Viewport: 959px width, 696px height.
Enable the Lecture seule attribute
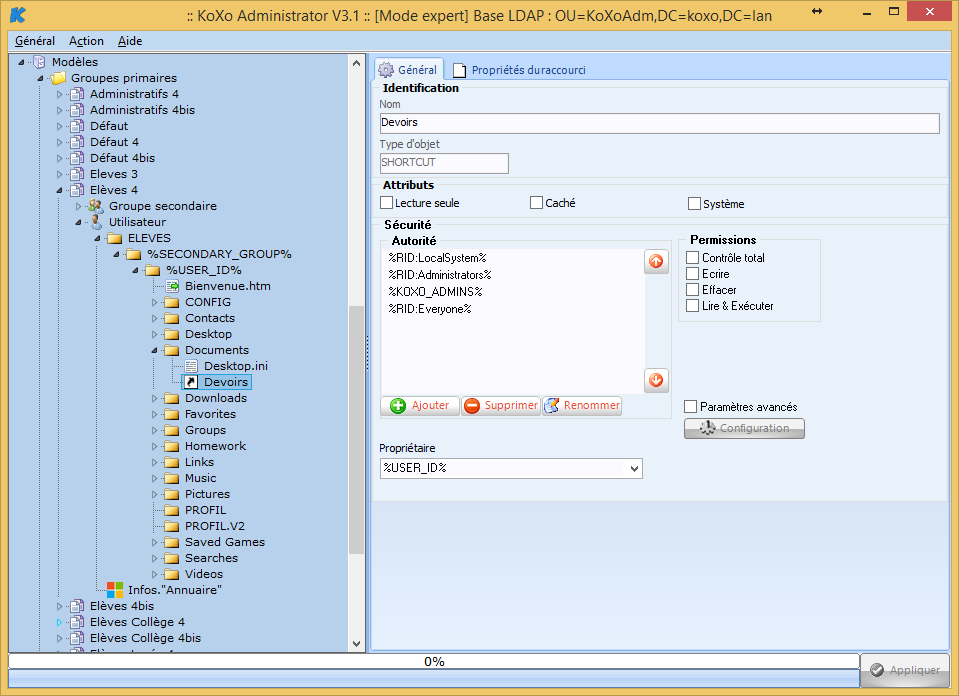[x=387, y=202]
